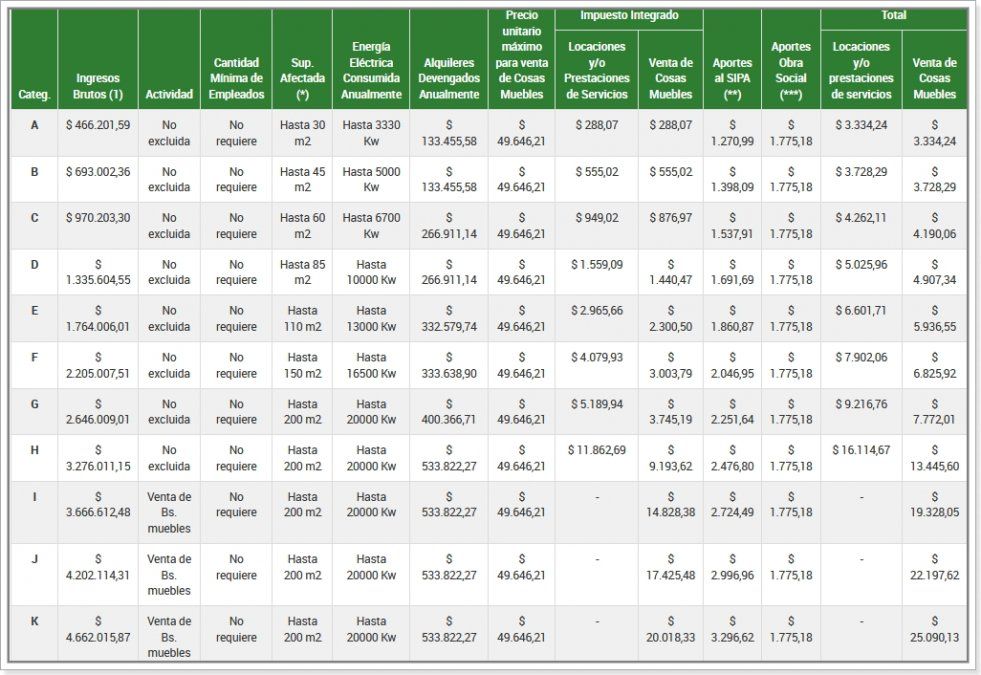
Task: Select the Categ. column header
Action: pyautogui.click(x=33, y=95)
